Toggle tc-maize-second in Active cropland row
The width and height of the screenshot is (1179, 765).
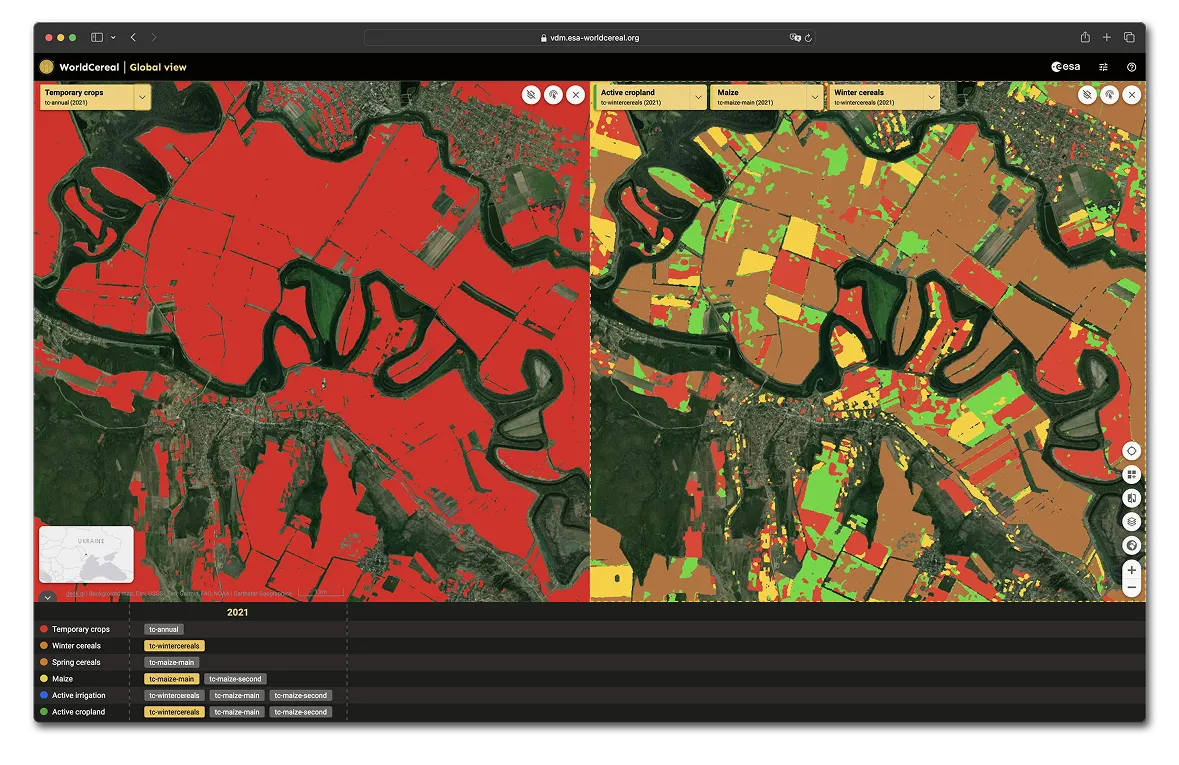tap(301, 712)
